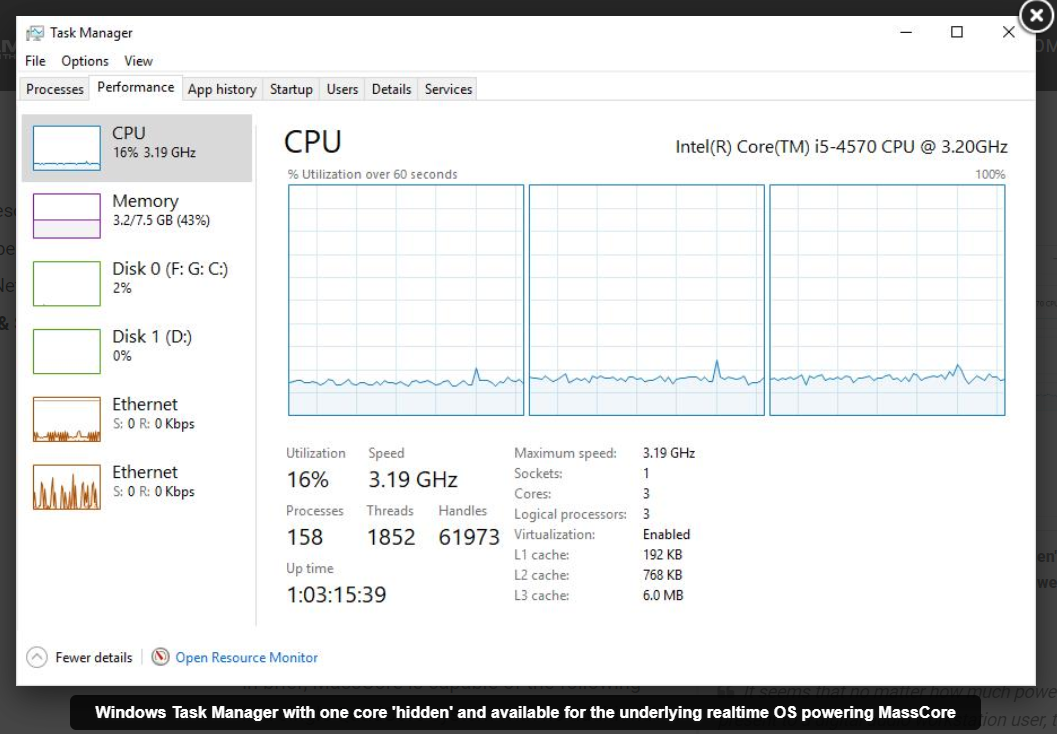Switch to the Details tab
1057x734 pixels.
pyautogui.click(x=391, y=89)
